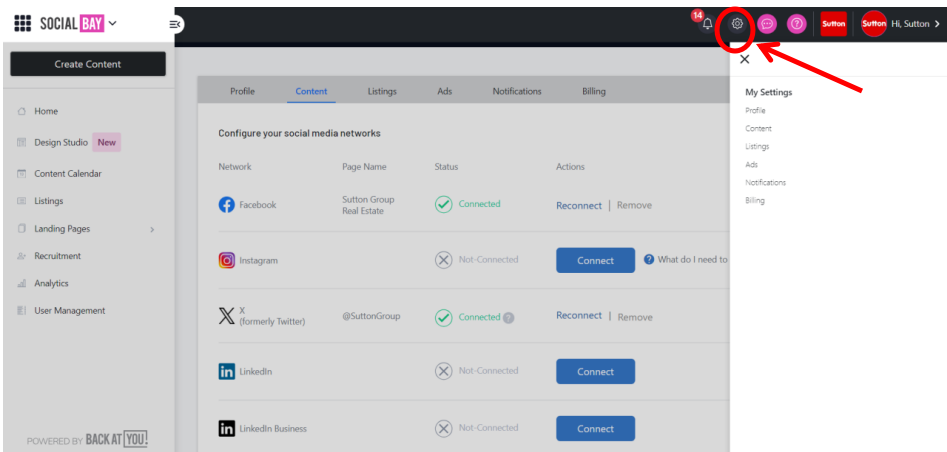The height and width of the screenshot is (452, 947).
Task: Remove the X (Twitter) connection
Action: coord(635,317)
